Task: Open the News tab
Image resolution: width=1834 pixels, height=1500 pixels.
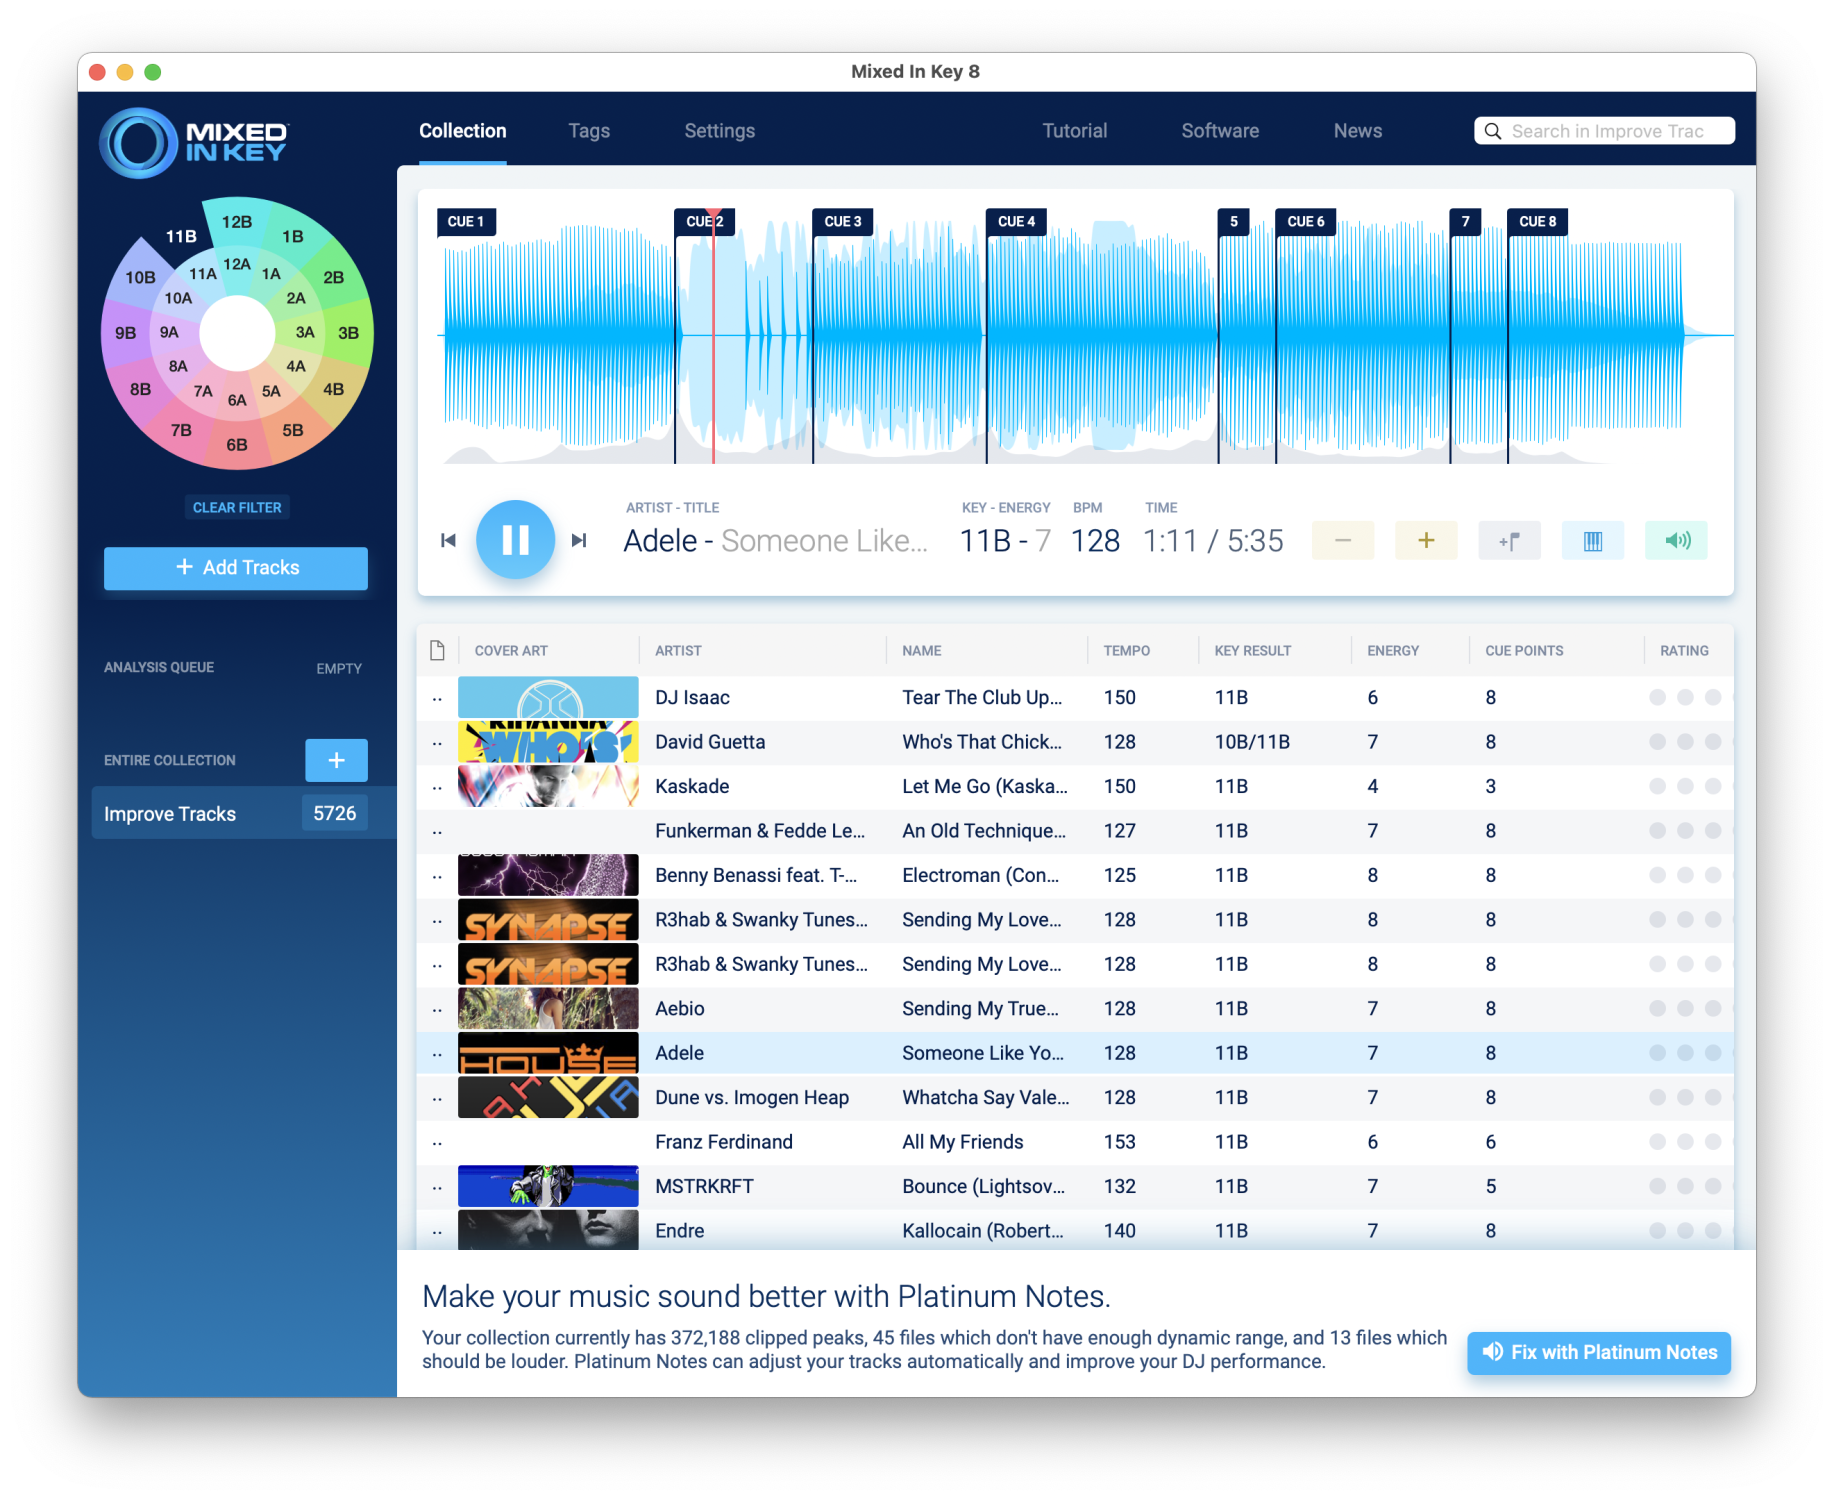Action: coord(1358,131)
